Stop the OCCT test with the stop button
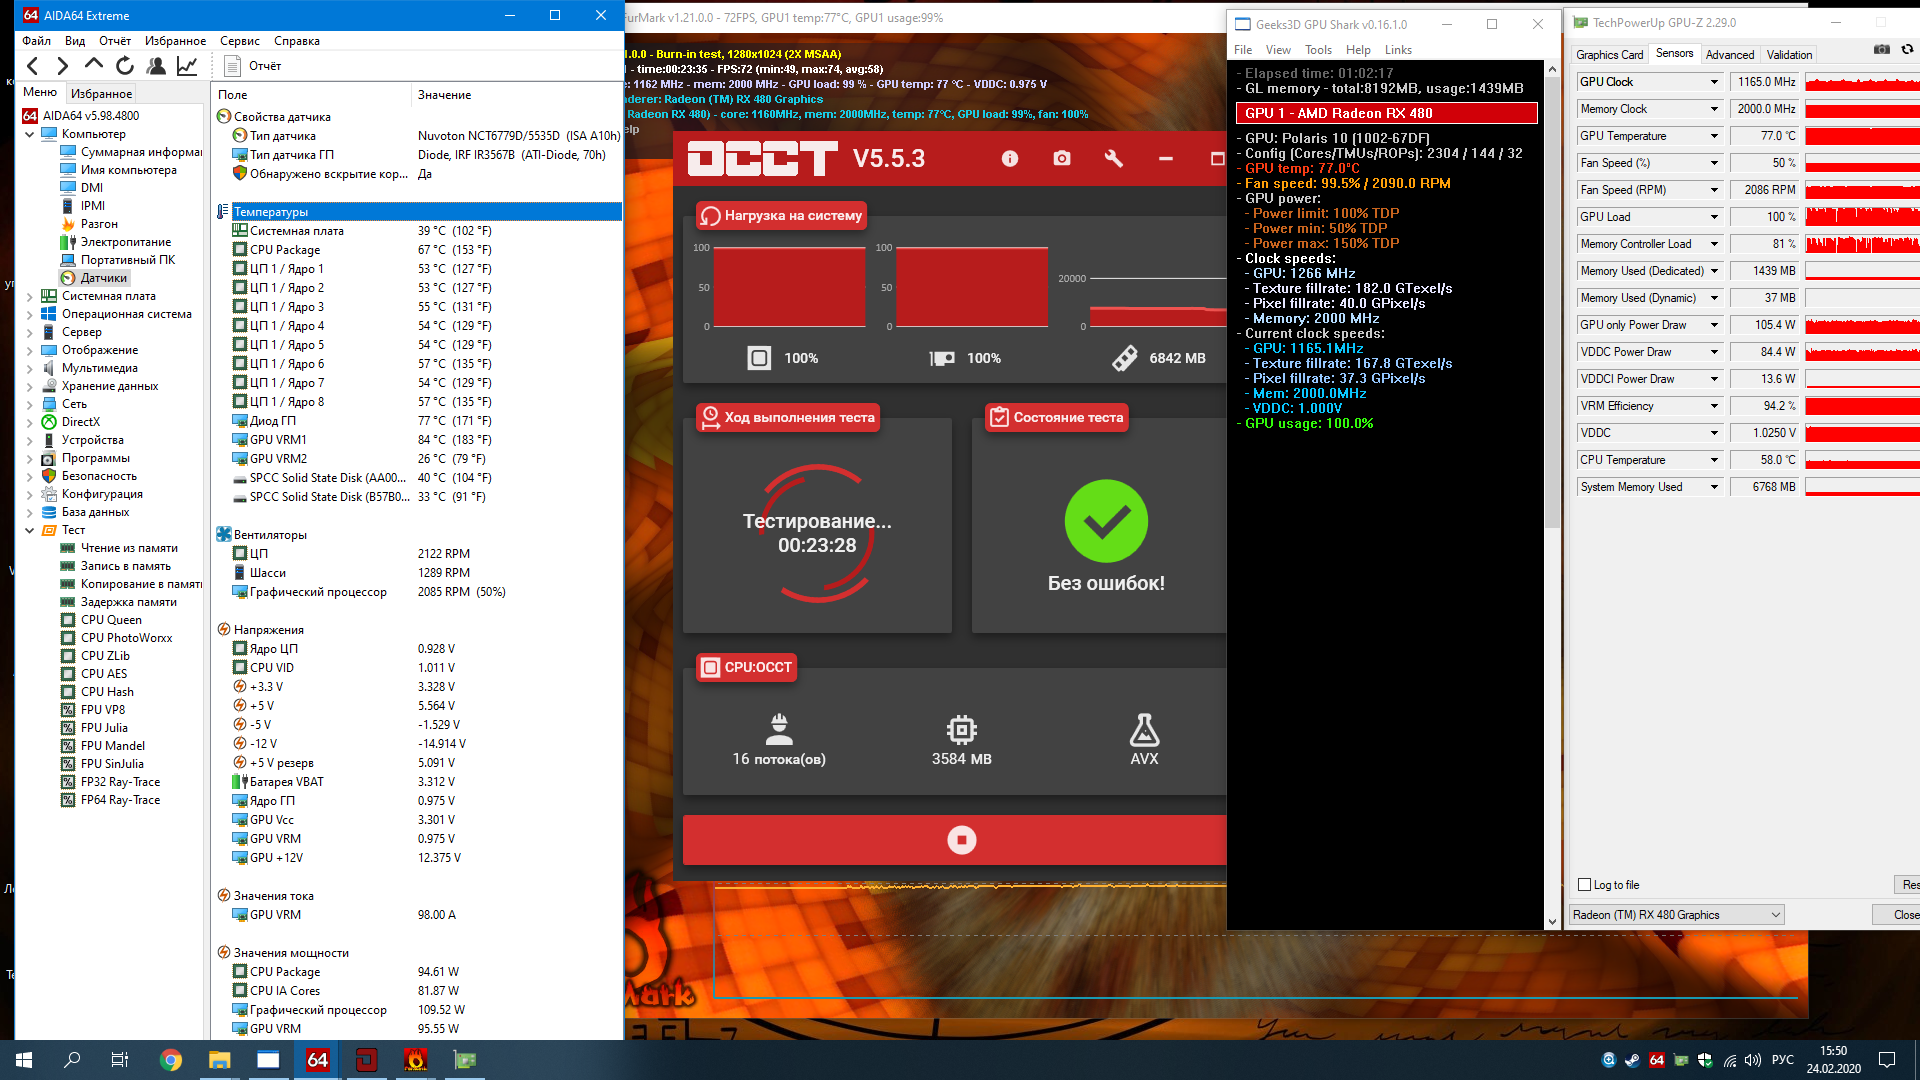Screen dimensions: 1920x1080 [961, 840]
